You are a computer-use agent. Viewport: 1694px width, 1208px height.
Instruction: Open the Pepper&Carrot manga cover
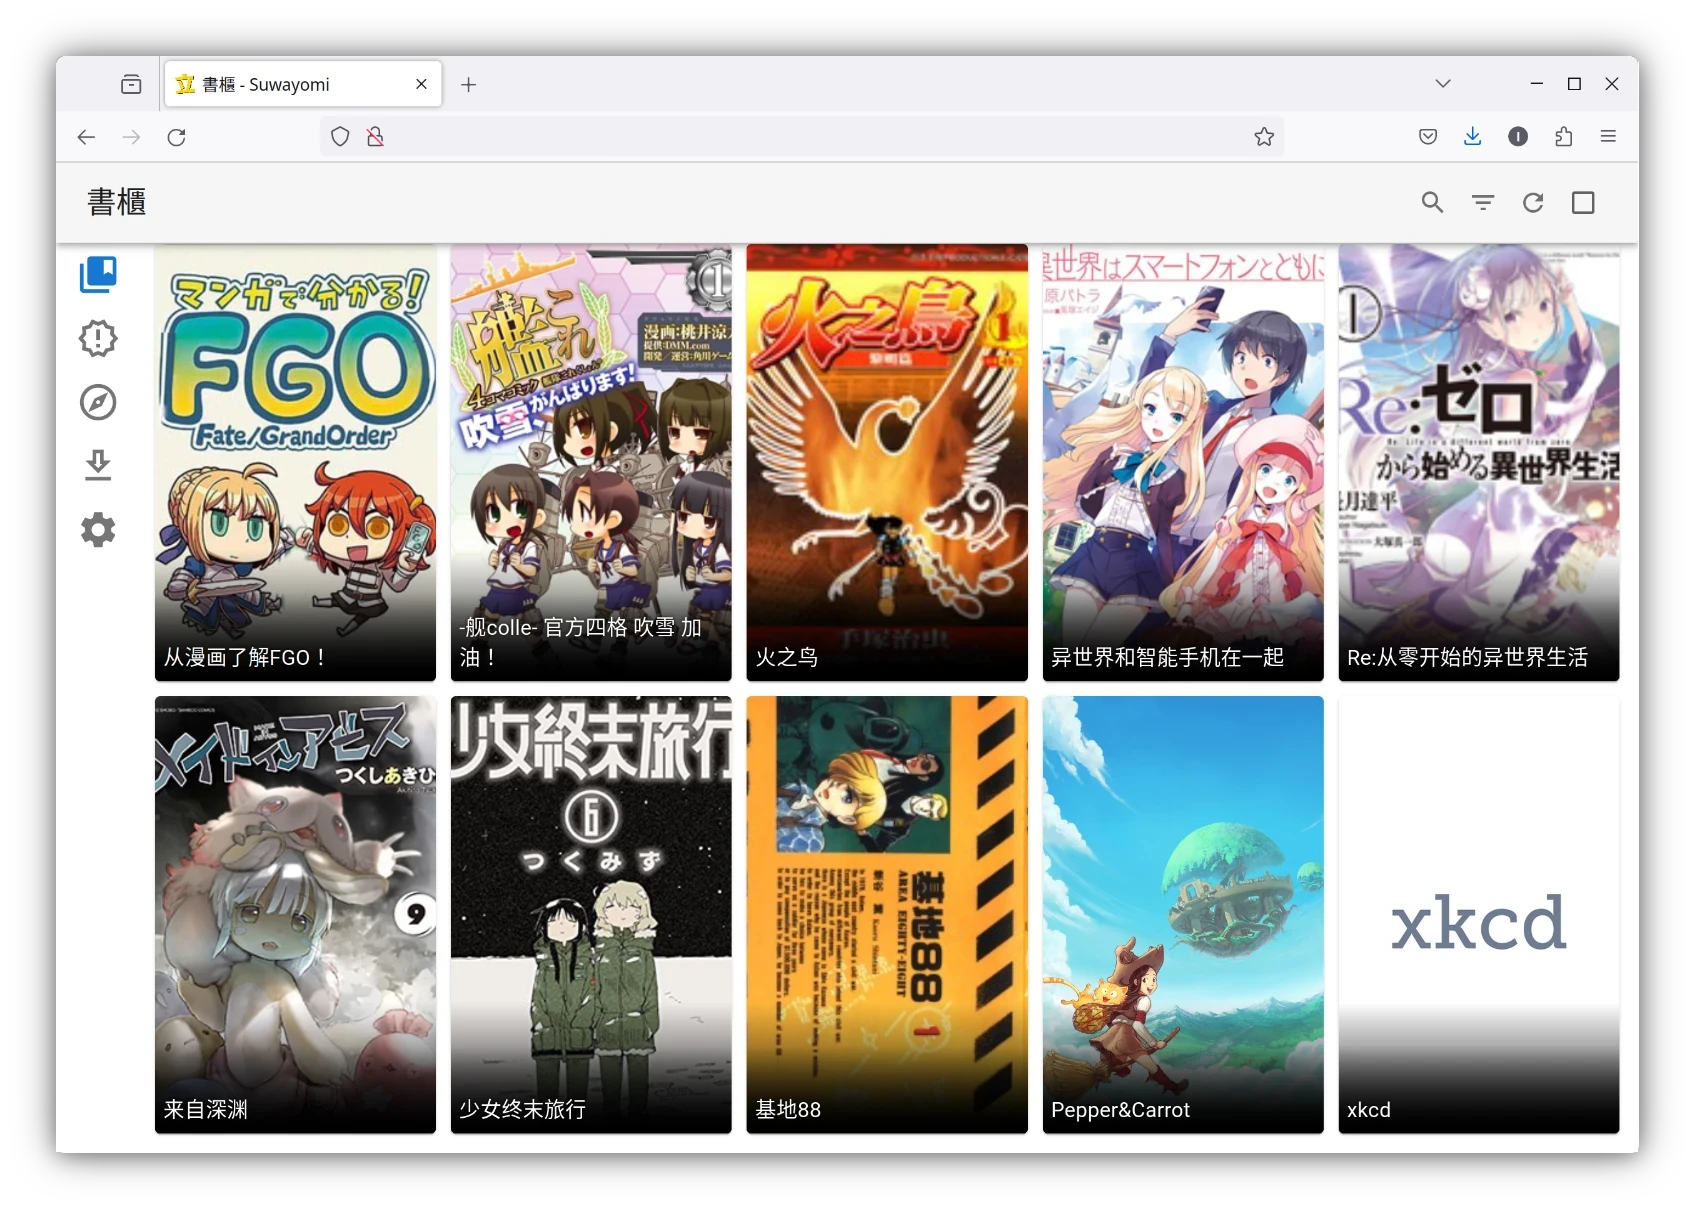pyautogui.click(x=1182, y=914)
